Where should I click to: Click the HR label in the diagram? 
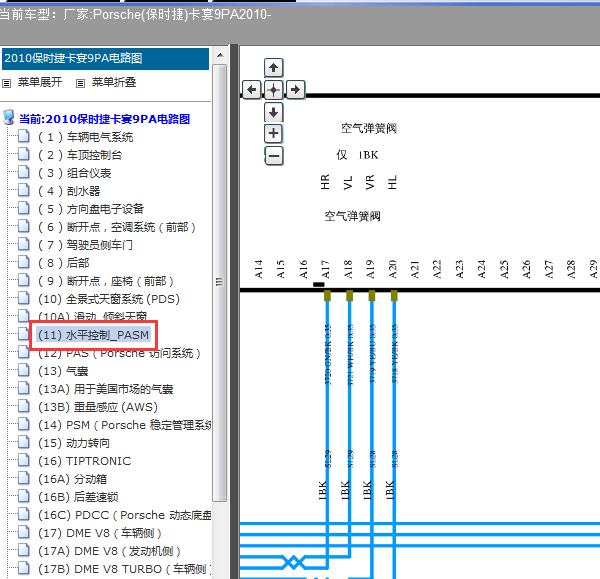coord(325,182)
